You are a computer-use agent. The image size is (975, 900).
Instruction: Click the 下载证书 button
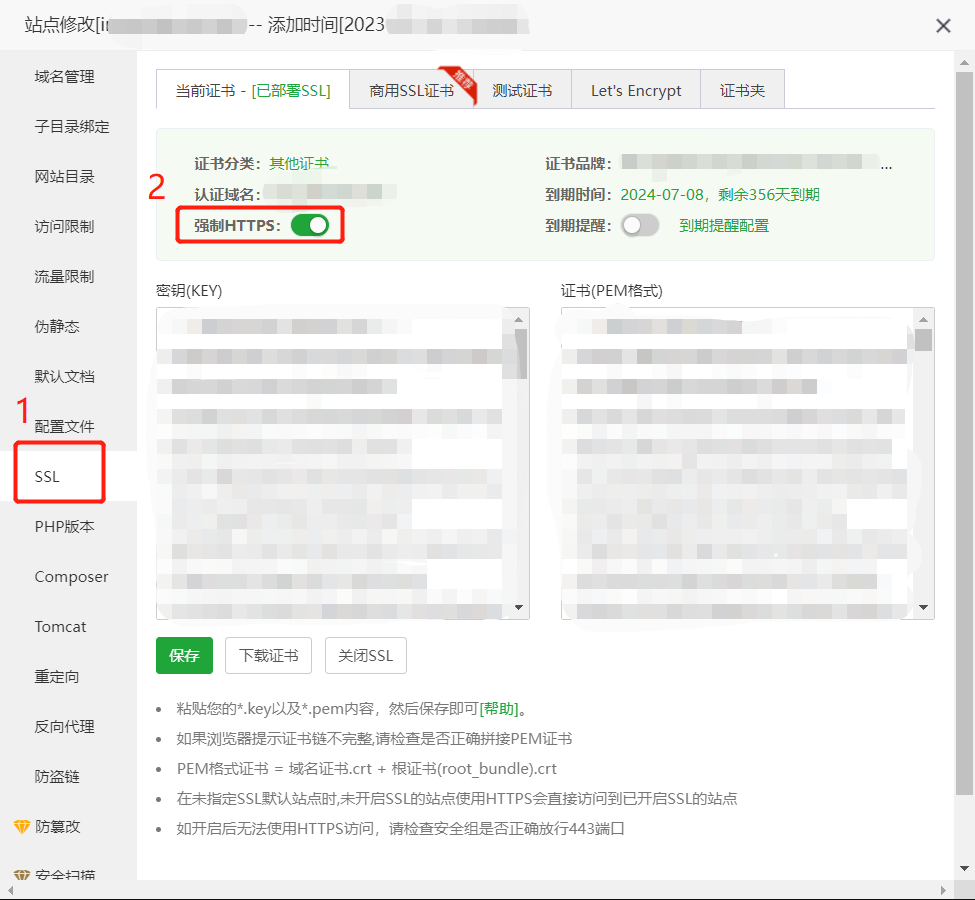(268, 656)
